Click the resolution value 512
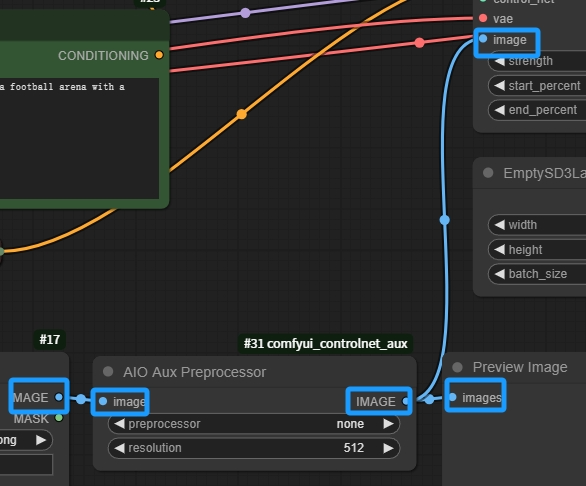Screen dimensions: 586x486 (x=354, y=448)
